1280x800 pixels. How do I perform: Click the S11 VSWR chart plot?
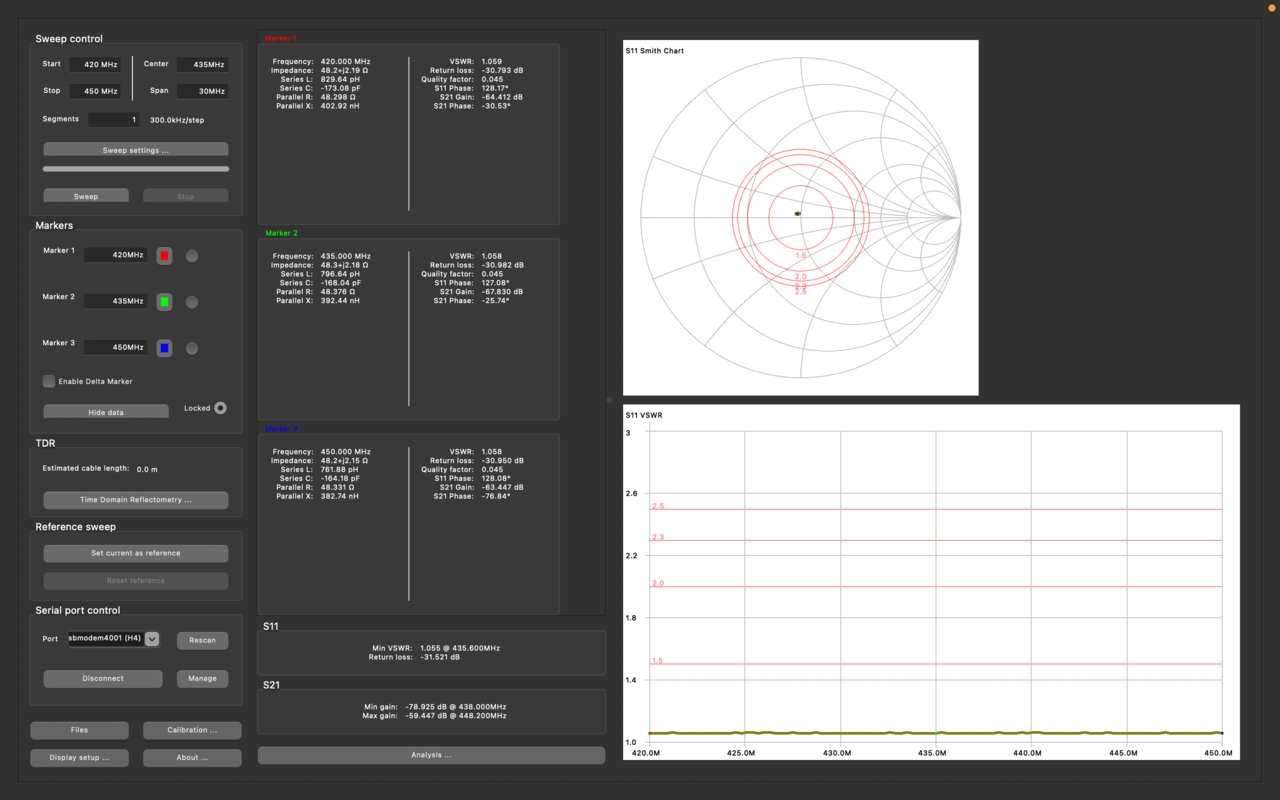[x=931, y=582]
